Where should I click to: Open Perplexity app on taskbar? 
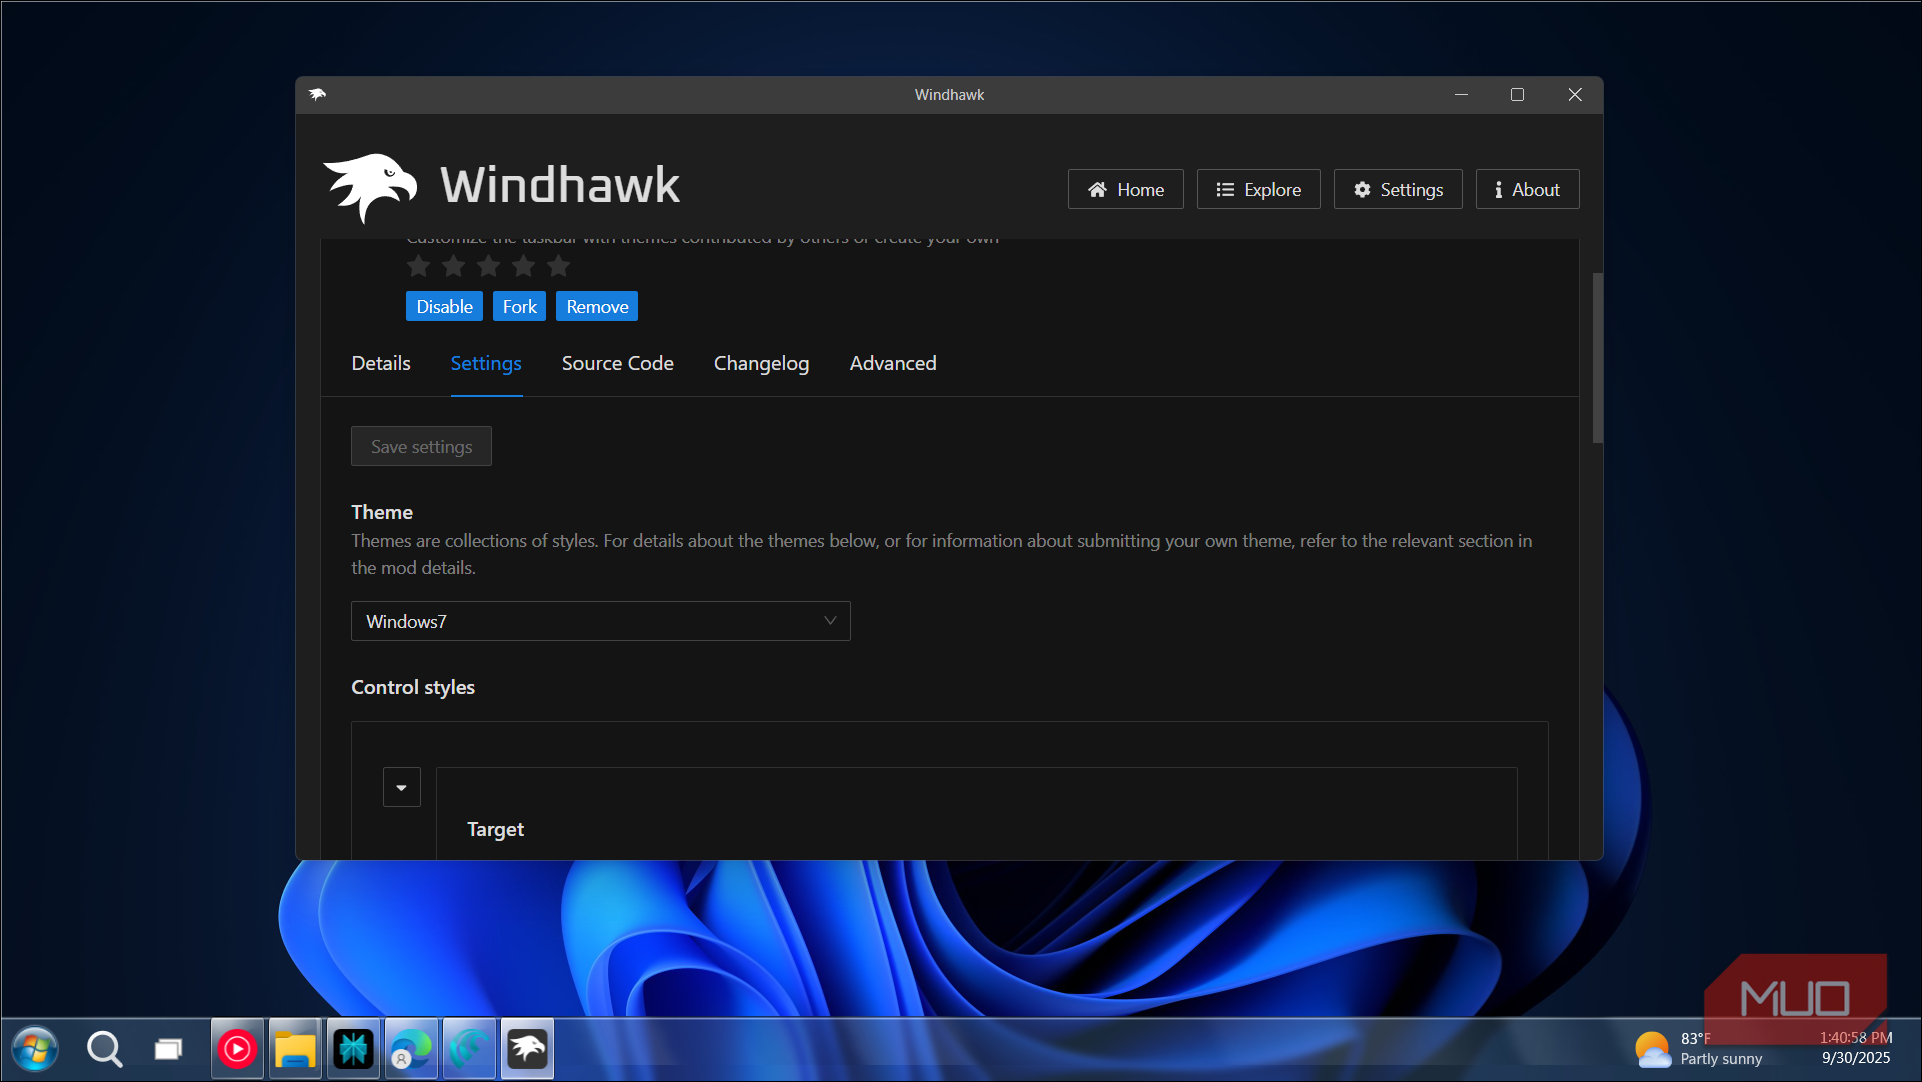click(x=353, y=1049)
